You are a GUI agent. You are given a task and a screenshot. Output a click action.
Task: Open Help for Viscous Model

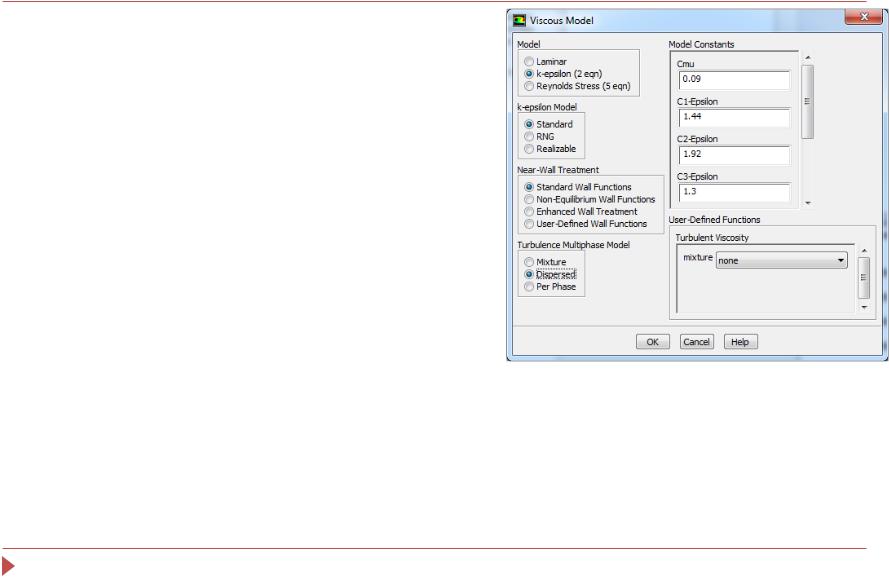click(740, 342)
